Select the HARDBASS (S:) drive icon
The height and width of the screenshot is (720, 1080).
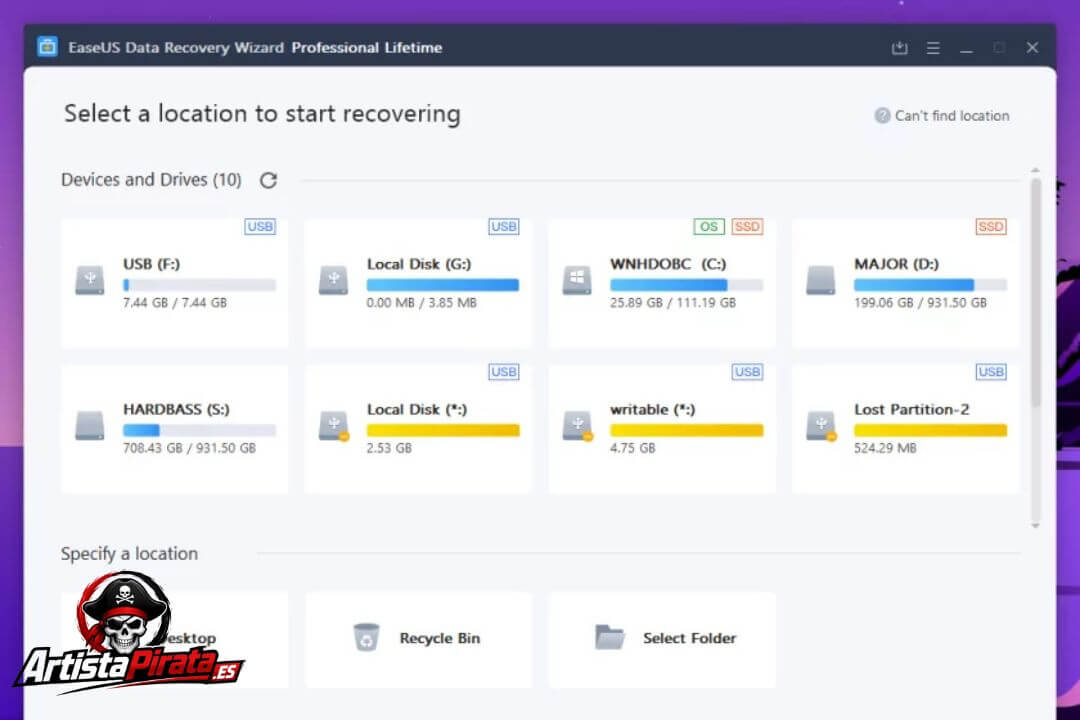point(90,425)
